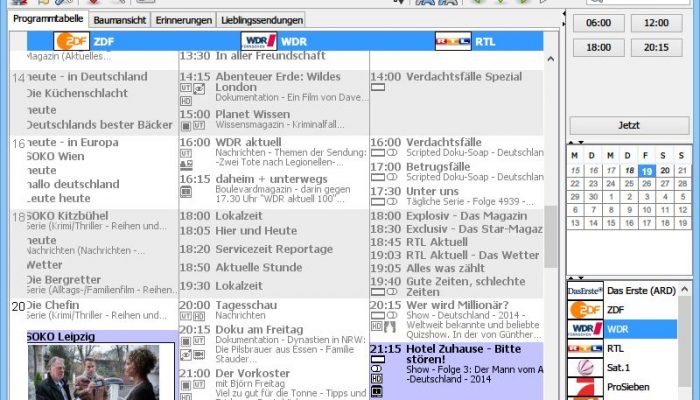Select RTL in the channel list
Screen dimensions: 700x400
622,349
